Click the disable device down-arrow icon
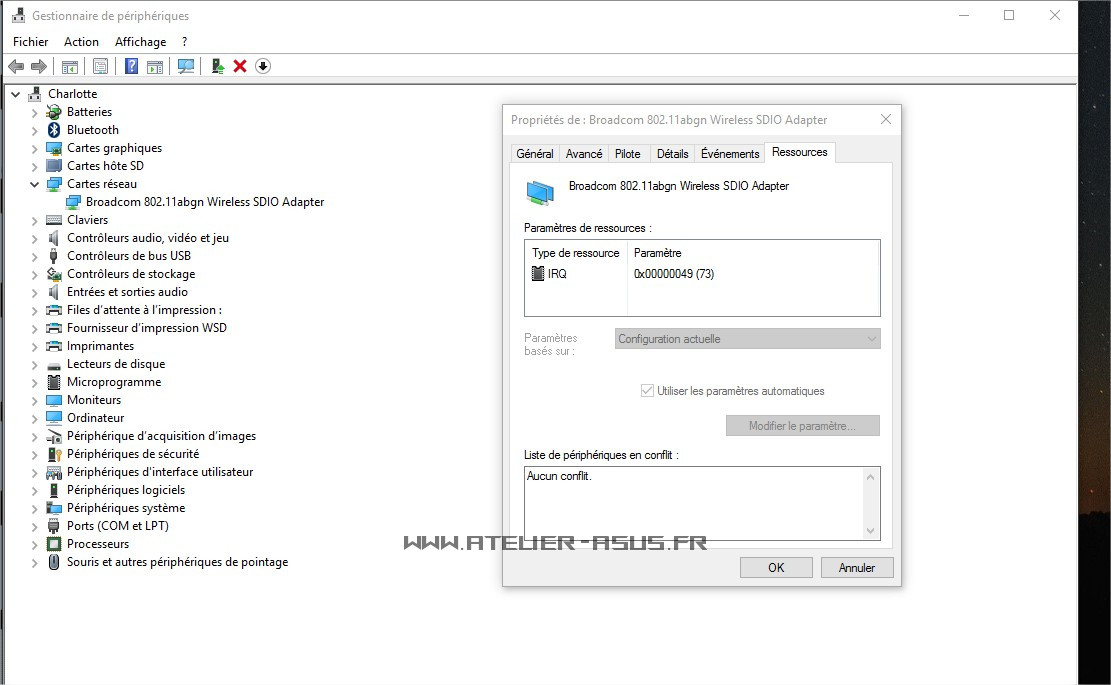The width and height of the screenshot is (1111, 685). coord(263,66)
